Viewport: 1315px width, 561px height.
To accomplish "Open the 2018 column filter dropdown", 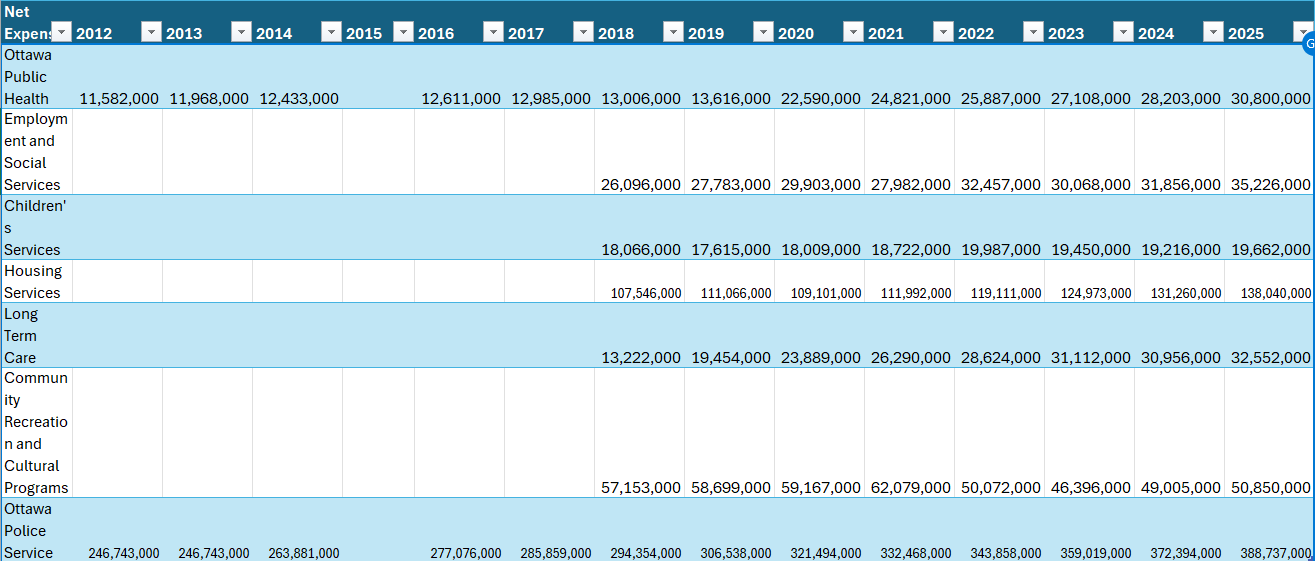I will (x=673, y=33).
